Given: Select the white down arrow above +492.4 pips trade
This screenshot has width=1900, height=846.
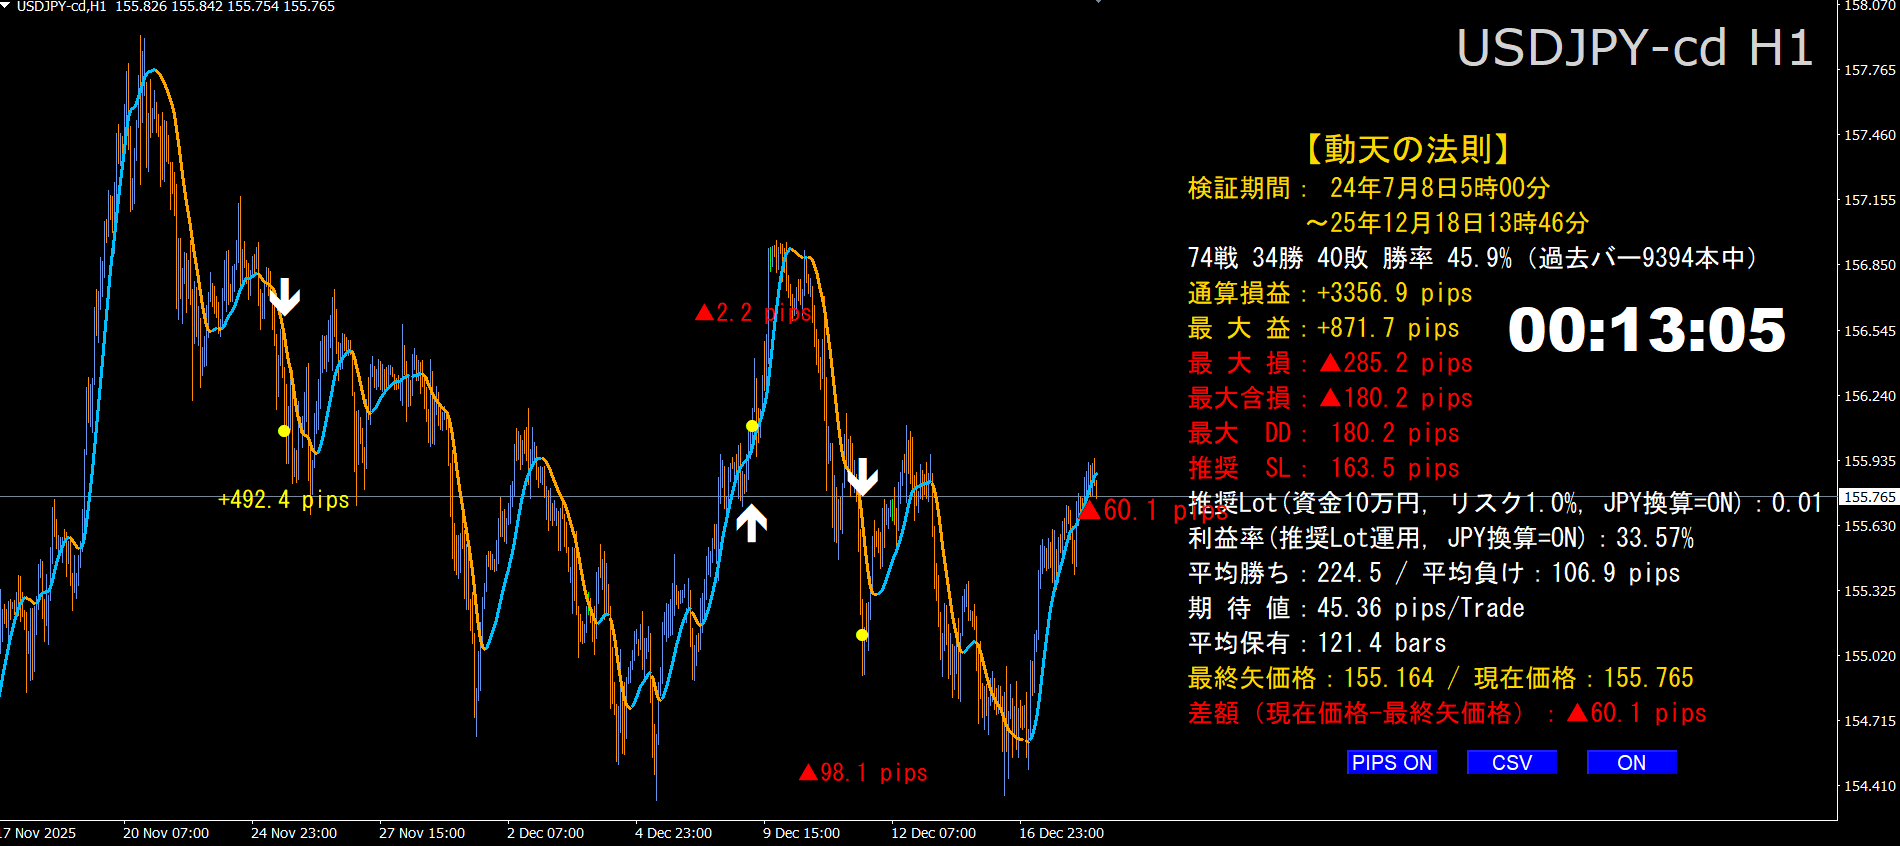Looking at the screenshot, I should pyautogui.click(x=285, y=297).
